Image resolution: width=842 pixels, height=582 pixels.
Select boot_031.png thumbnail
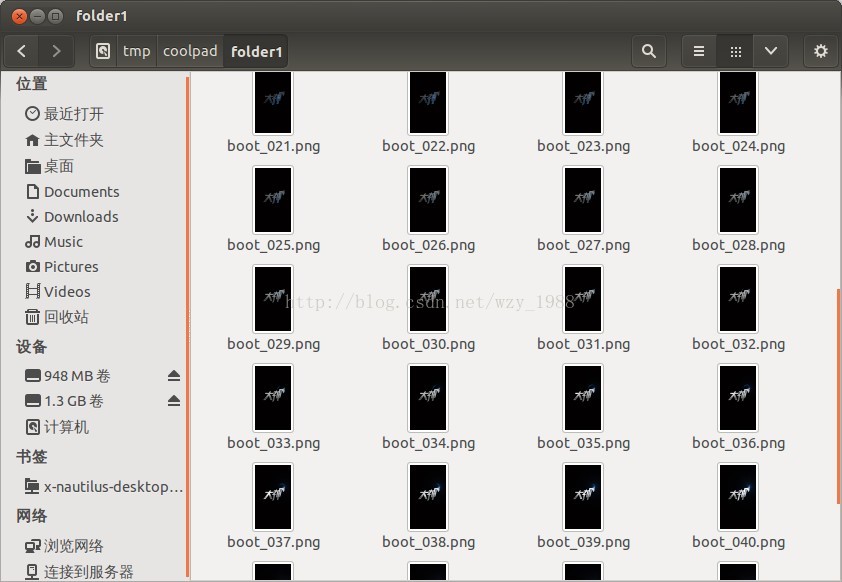pyautogui.click(x=583, y=299)
